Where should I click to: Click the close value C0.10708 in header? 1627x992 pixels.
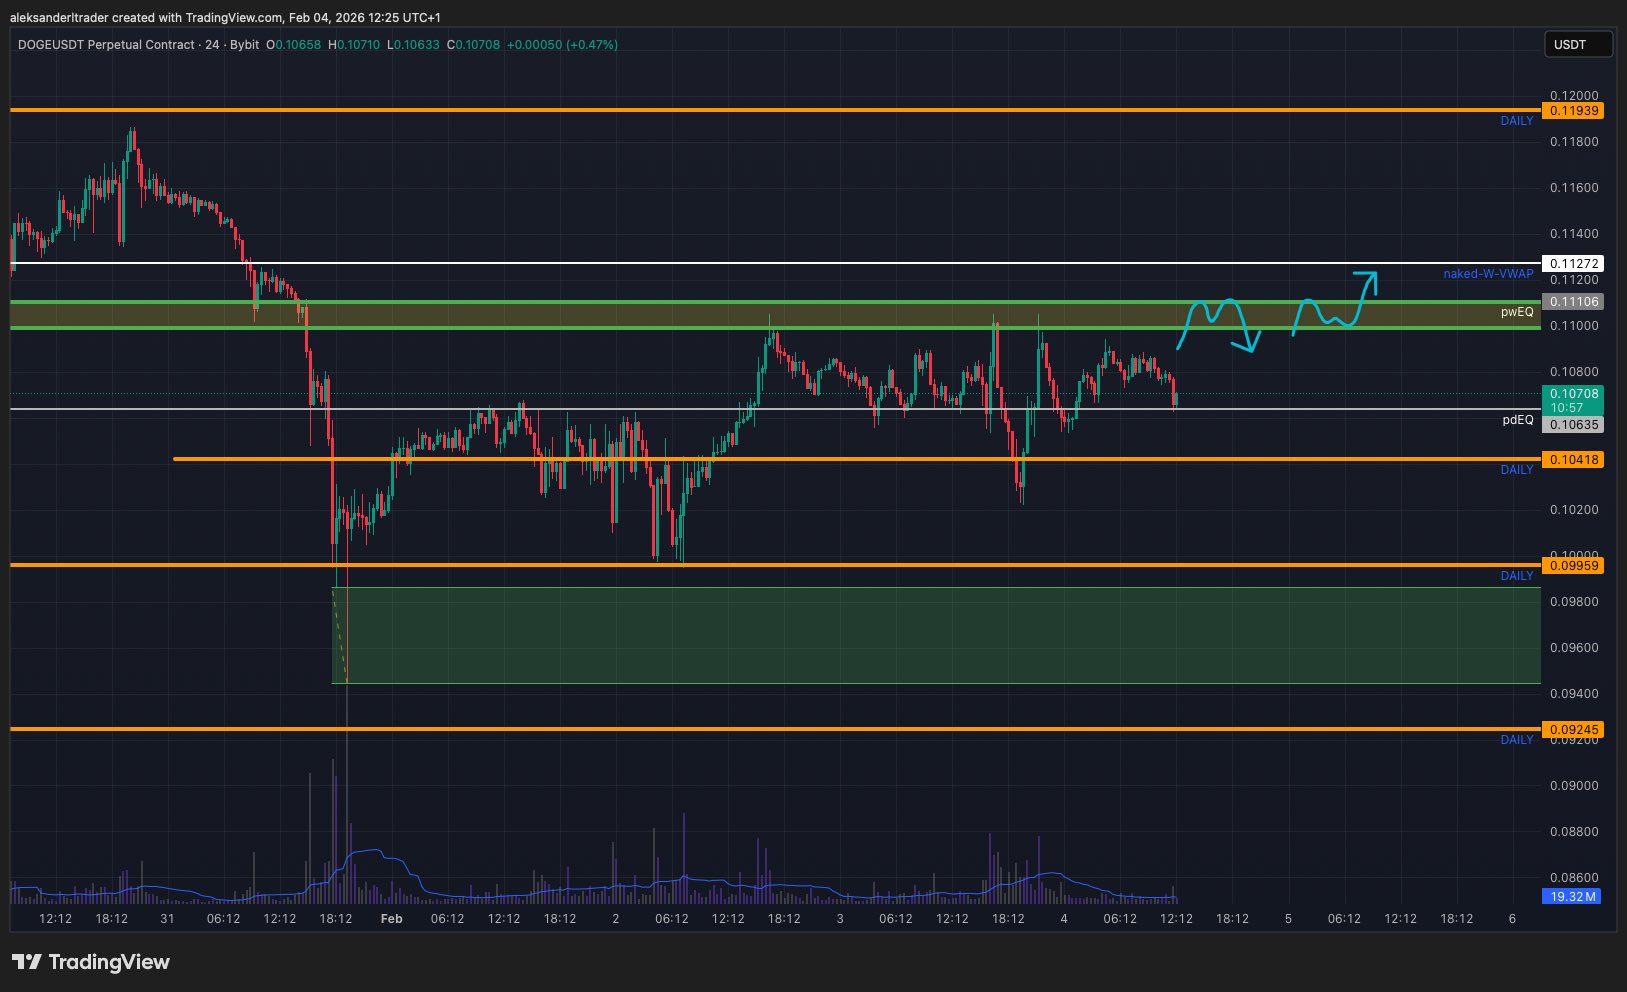(x=473, y=45)
